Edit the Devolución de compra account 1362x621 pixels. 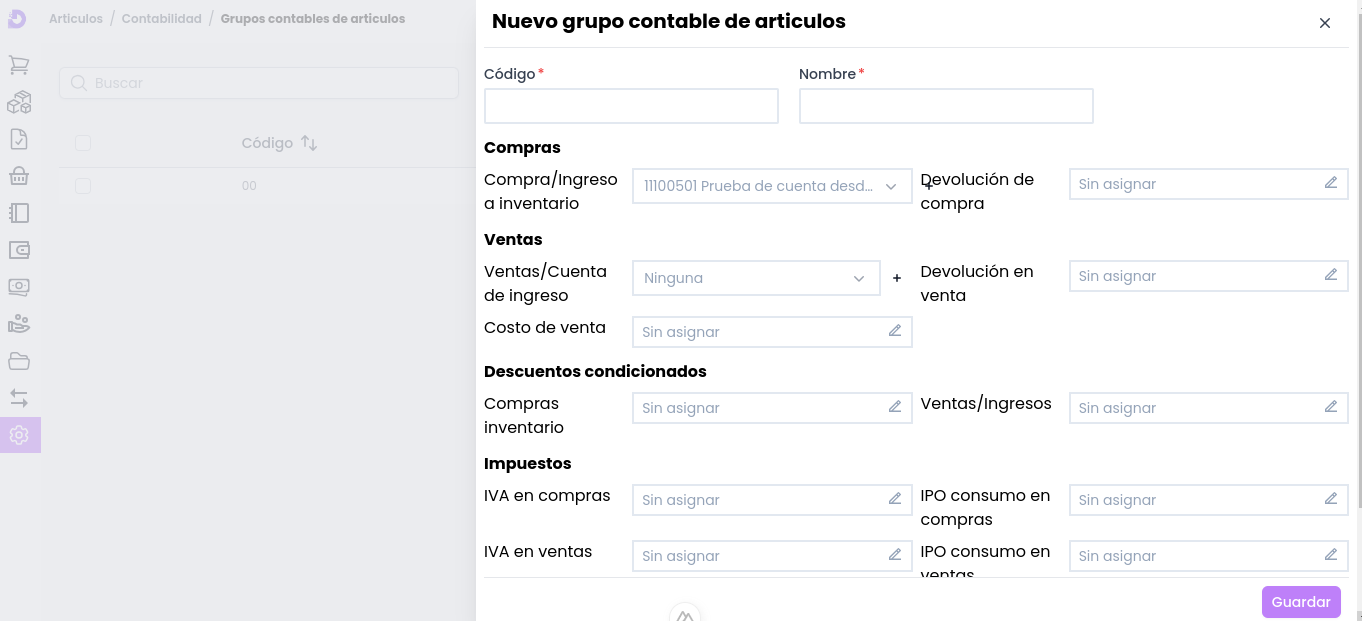(1330, 183)
